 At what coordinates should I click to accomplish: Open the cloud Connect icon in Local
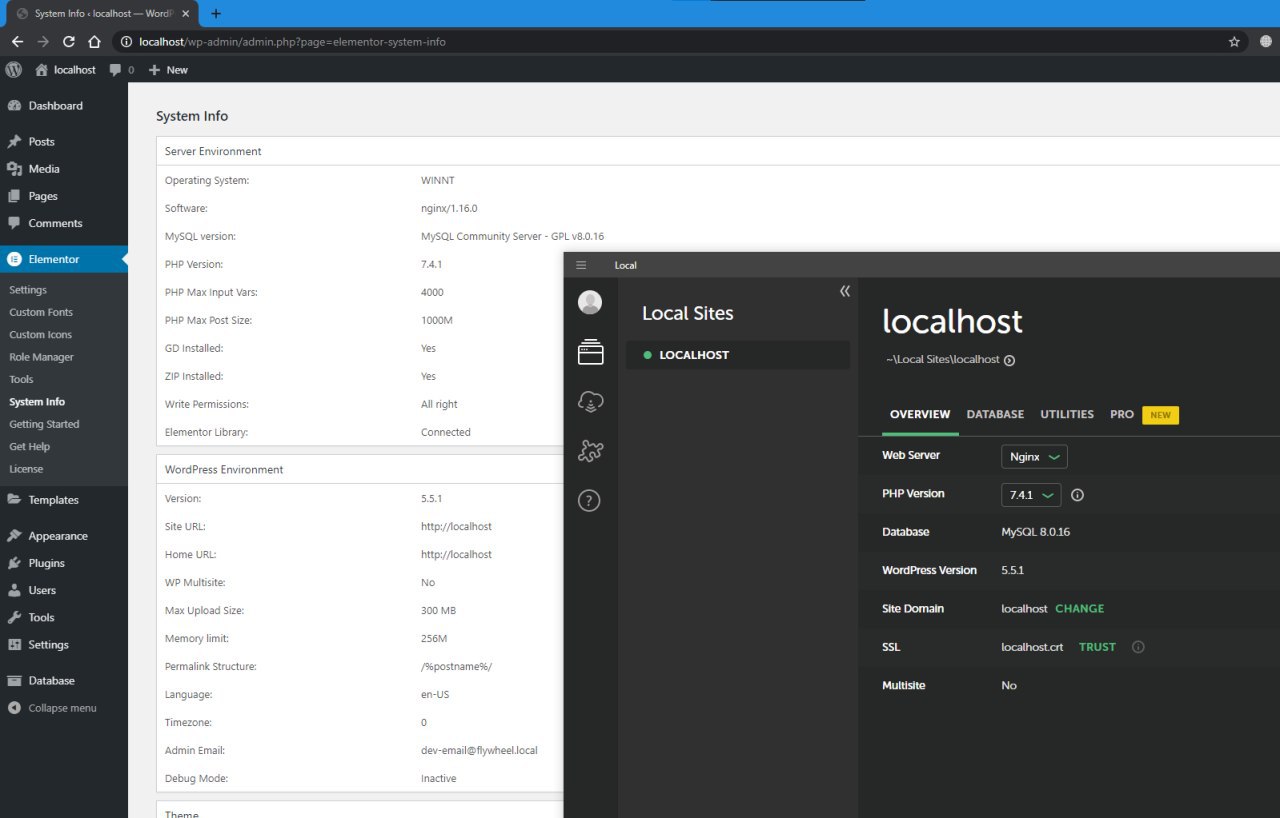click(x=590, y=402)
